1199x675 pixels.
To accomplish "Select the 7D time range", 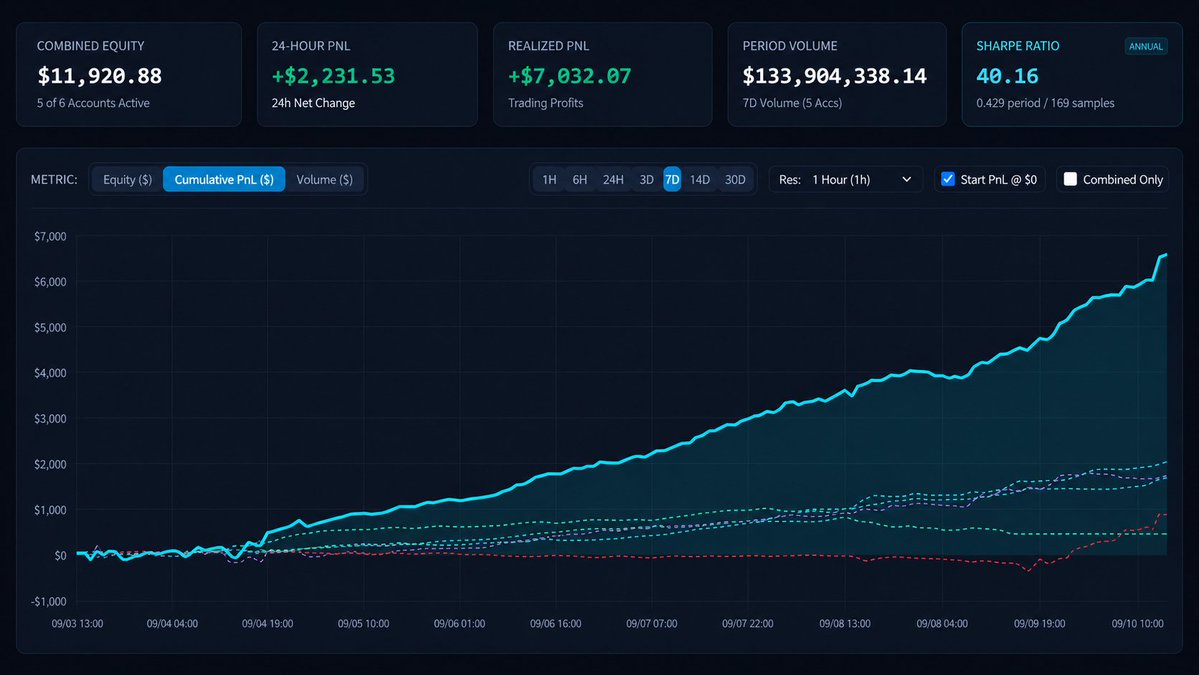I will pyautogui.click(x=672, y=180).
